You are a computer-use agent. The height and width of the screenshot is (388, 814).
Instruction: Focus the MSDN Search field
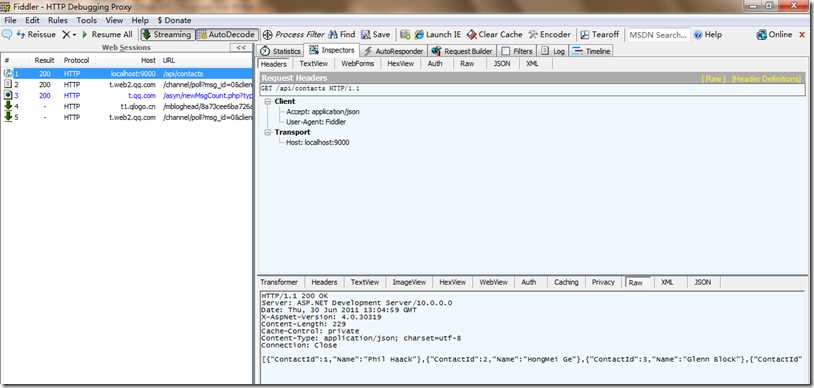coord(658,35)
